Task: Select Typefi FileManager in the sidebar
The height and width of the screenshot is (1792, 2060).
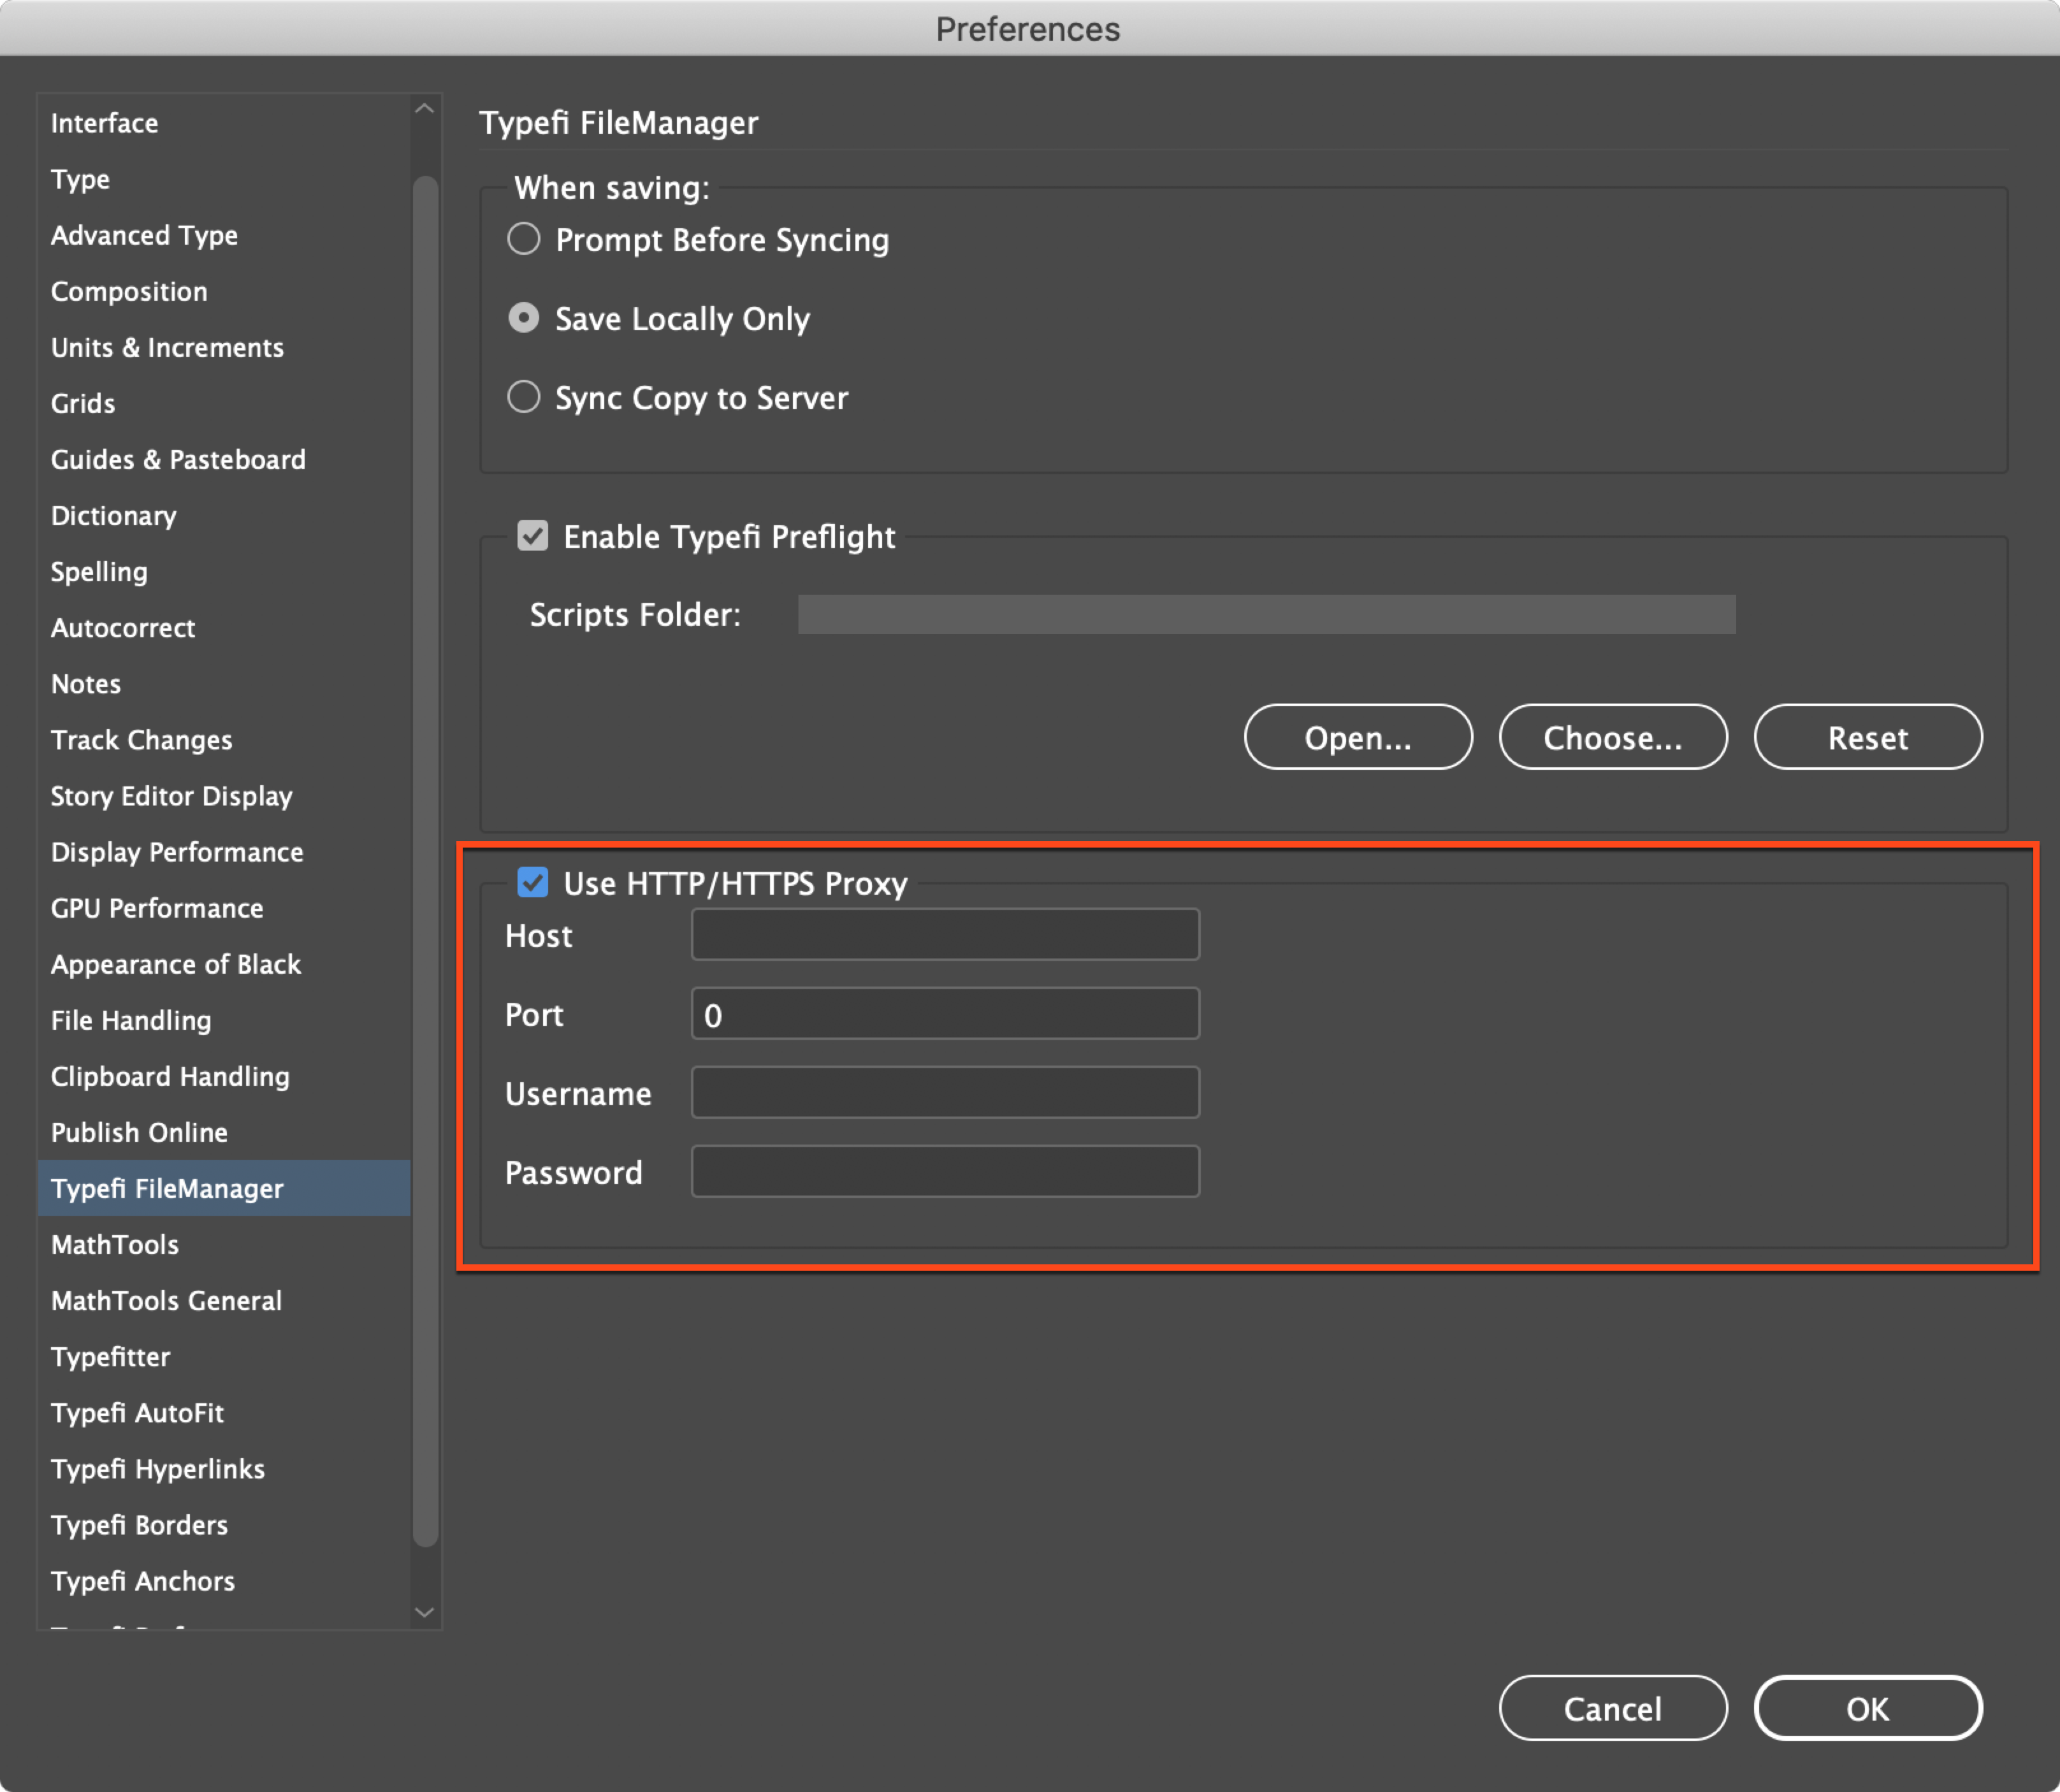Action: click(224, 1188)
